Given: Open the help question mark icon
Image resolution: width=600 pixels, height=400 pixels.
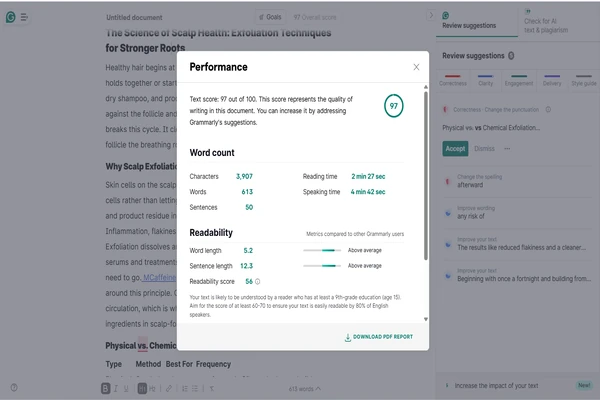Looking at the screenshot, I should [x=14, y=387].
